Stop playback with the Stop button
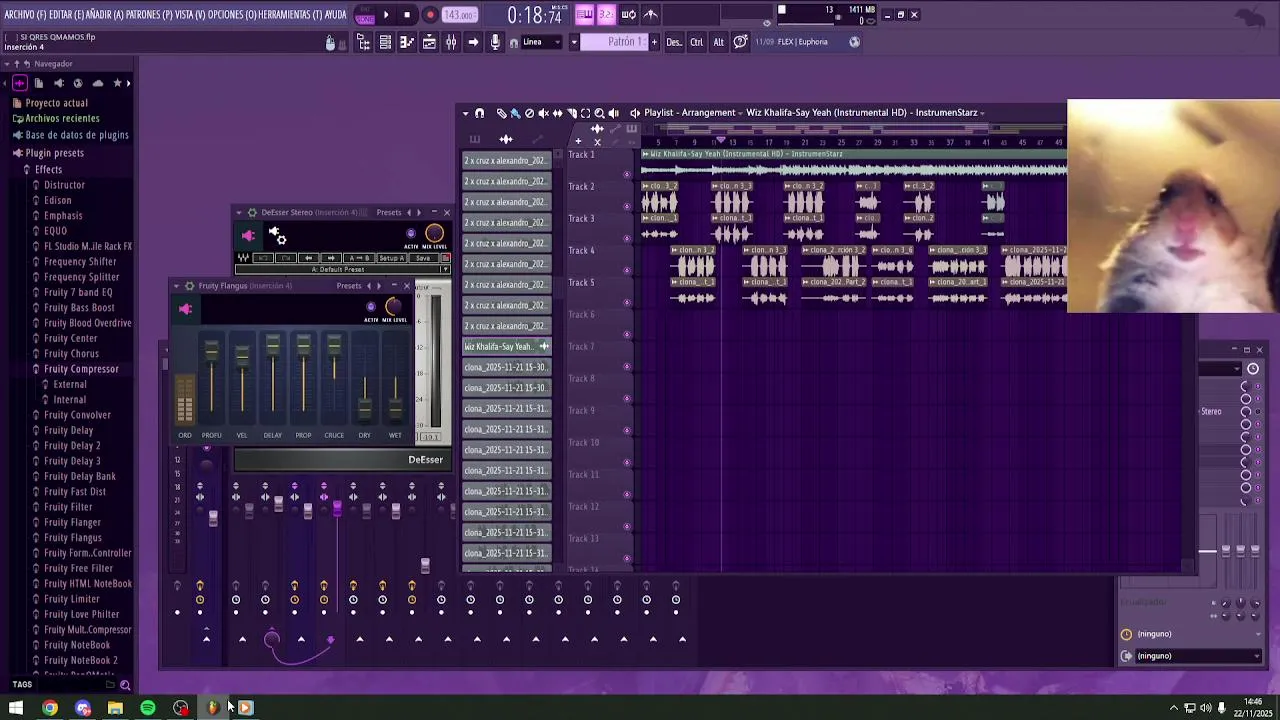The image size is (1280, 720). coord(407,15)
